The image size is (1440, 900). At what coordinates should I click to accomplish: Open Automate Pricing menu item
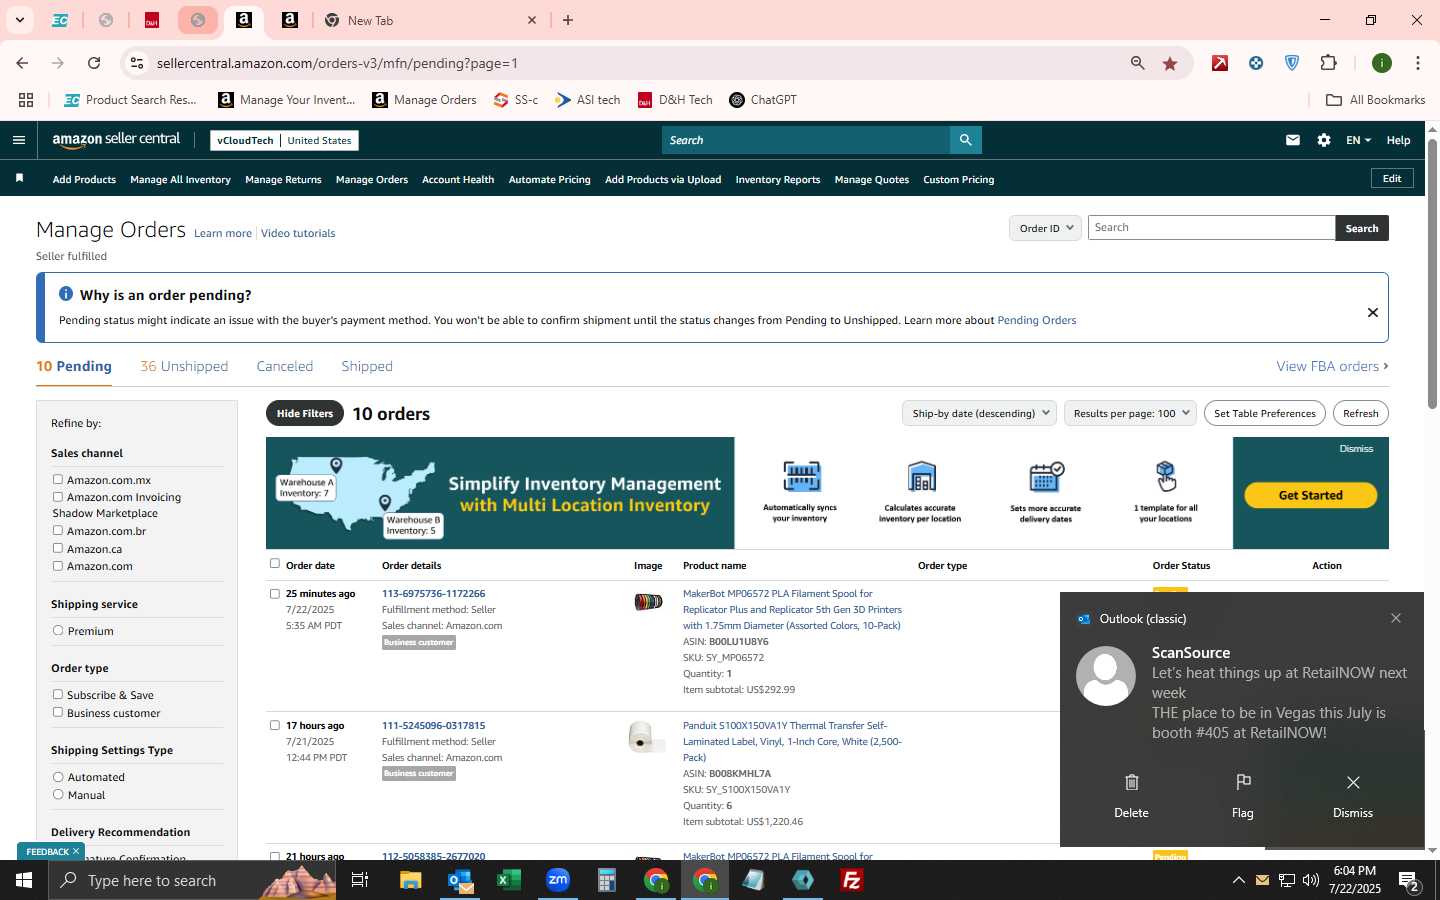click(x=549, y=180)
